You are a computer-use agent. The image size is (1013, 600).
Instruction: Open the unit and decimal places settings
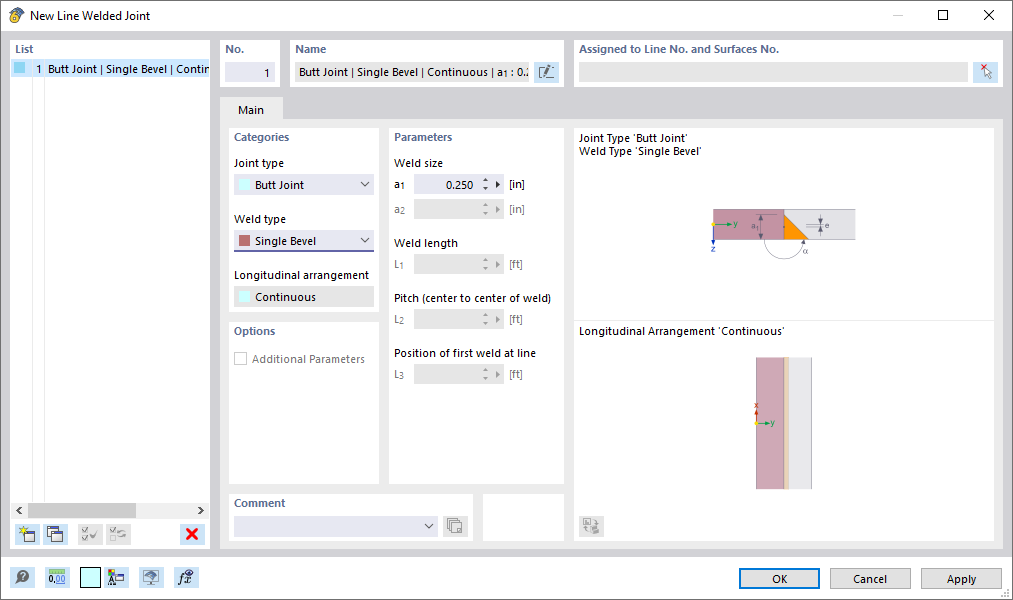click(x=57, y=577)
